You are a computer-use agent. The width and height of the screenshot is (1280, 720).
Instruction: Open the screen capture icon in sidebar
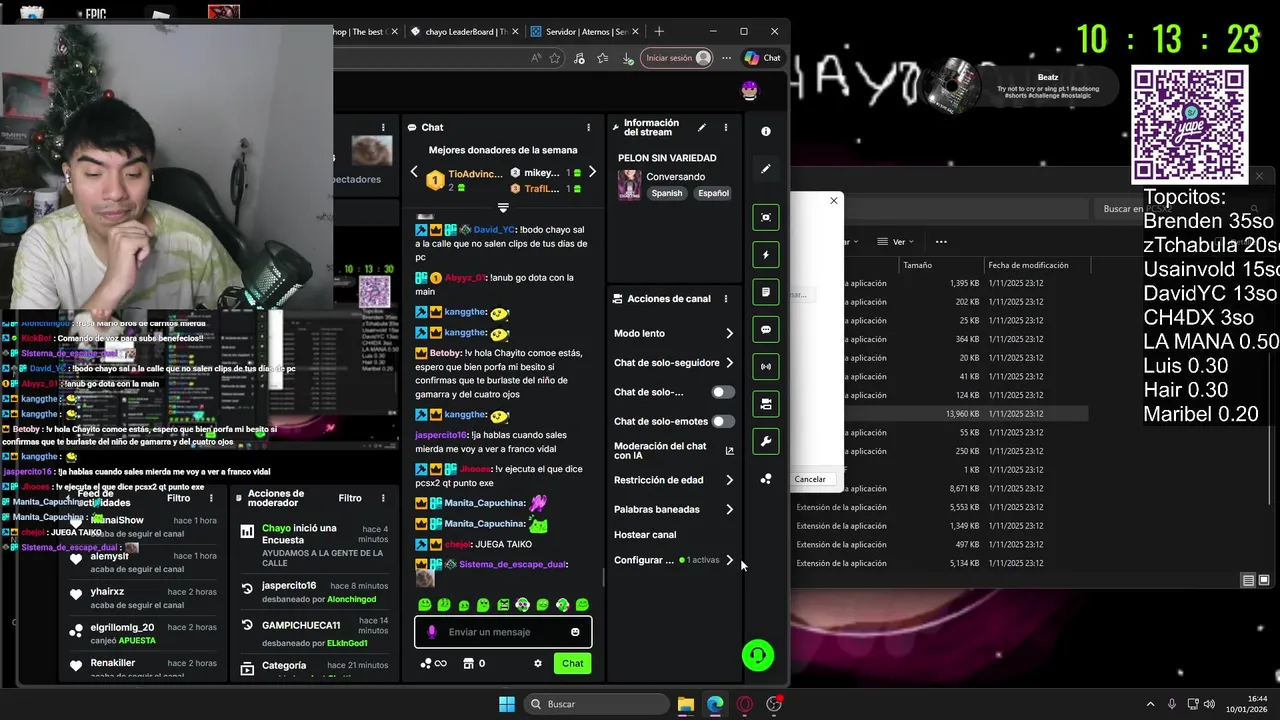click(766, 217)
